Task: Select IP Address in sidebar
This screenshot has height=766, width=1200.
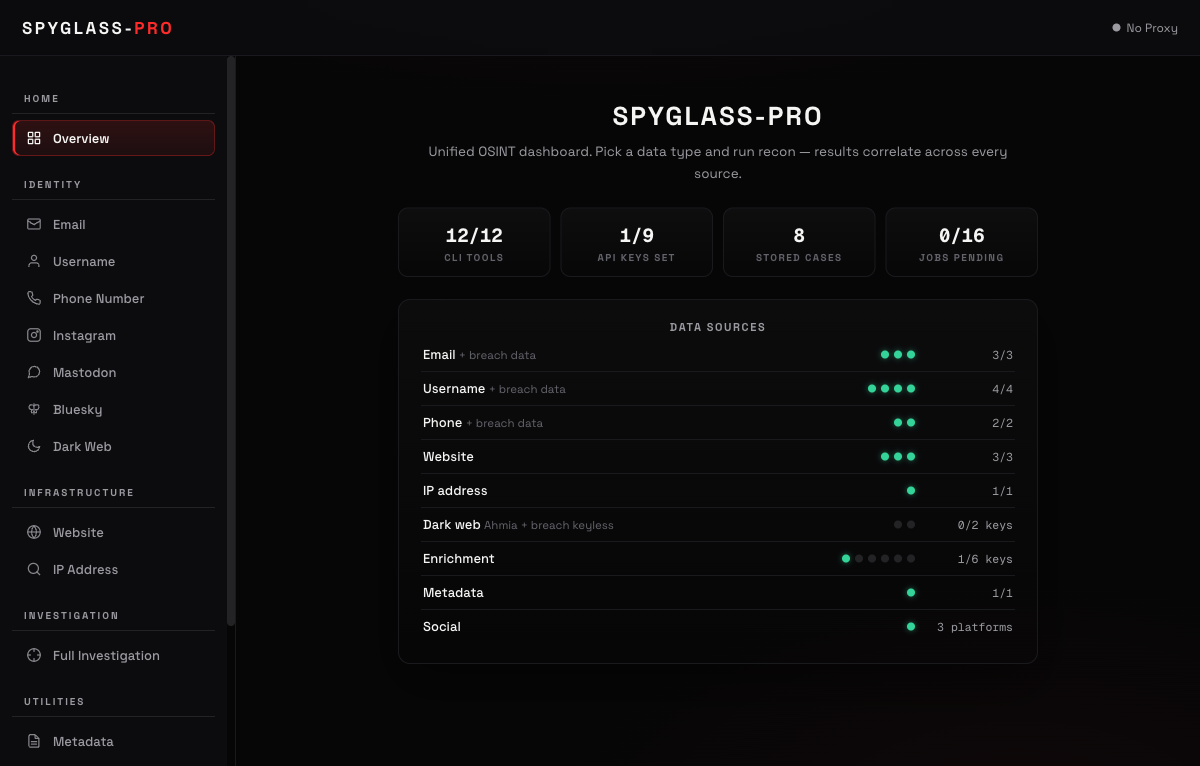Action: pyautogui.click(x=114, y=569)
